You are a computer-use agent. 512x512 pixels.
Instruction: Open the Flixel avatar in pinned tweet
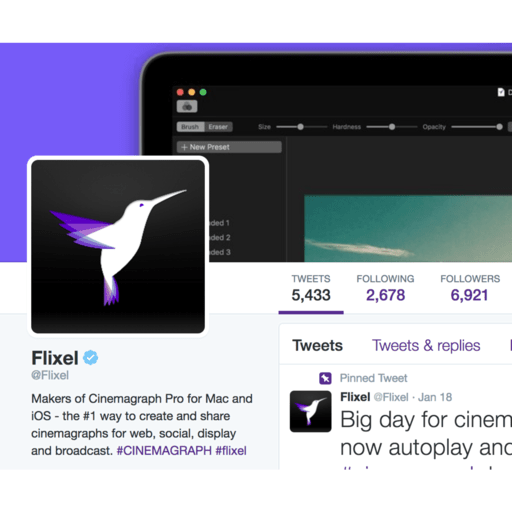coord(311,411)
